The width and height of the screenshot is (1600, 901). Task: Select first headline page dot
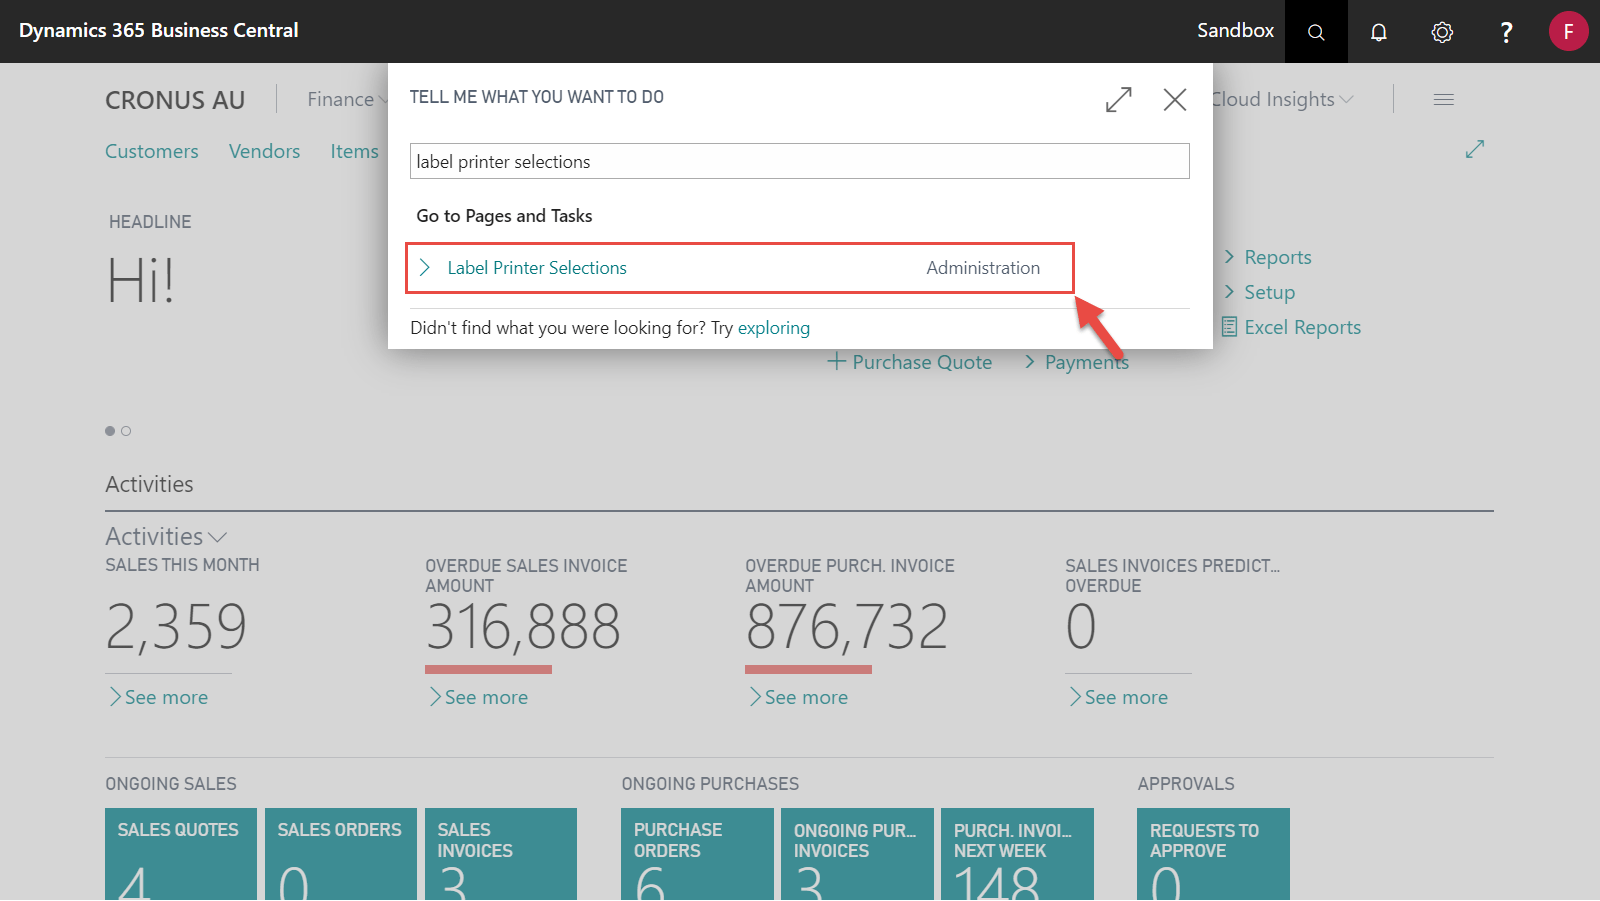click(110, 431)
